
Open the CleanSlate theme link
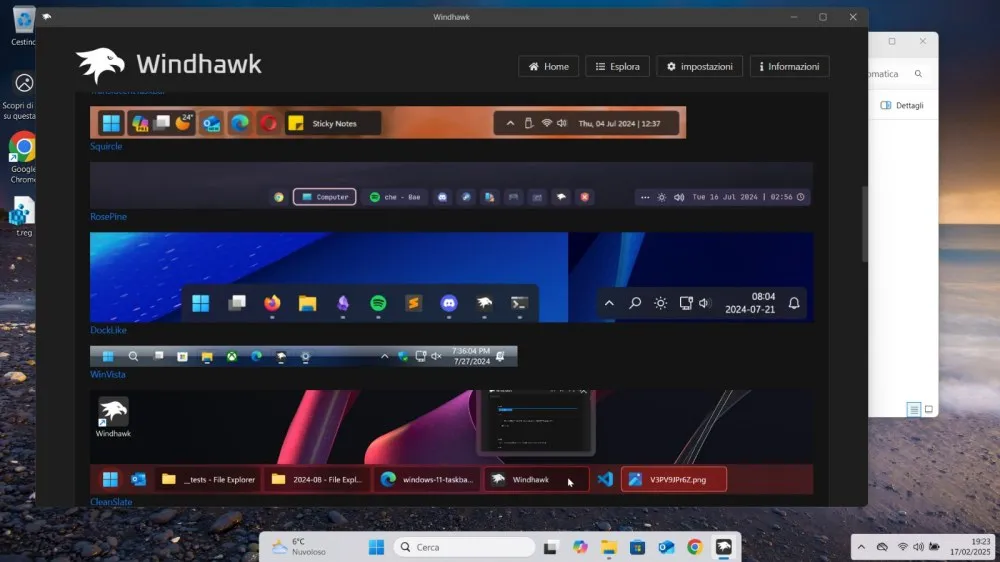(x=111, y=501)
